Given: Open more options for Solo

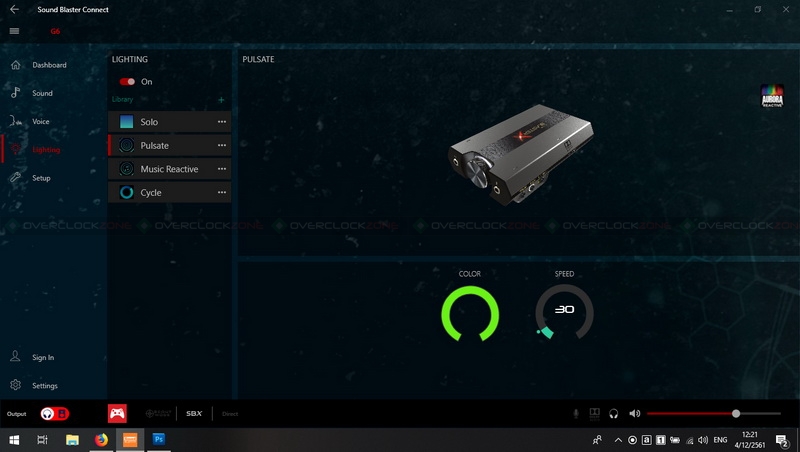Looking at the screenshot, I should [x=222, y=122].
